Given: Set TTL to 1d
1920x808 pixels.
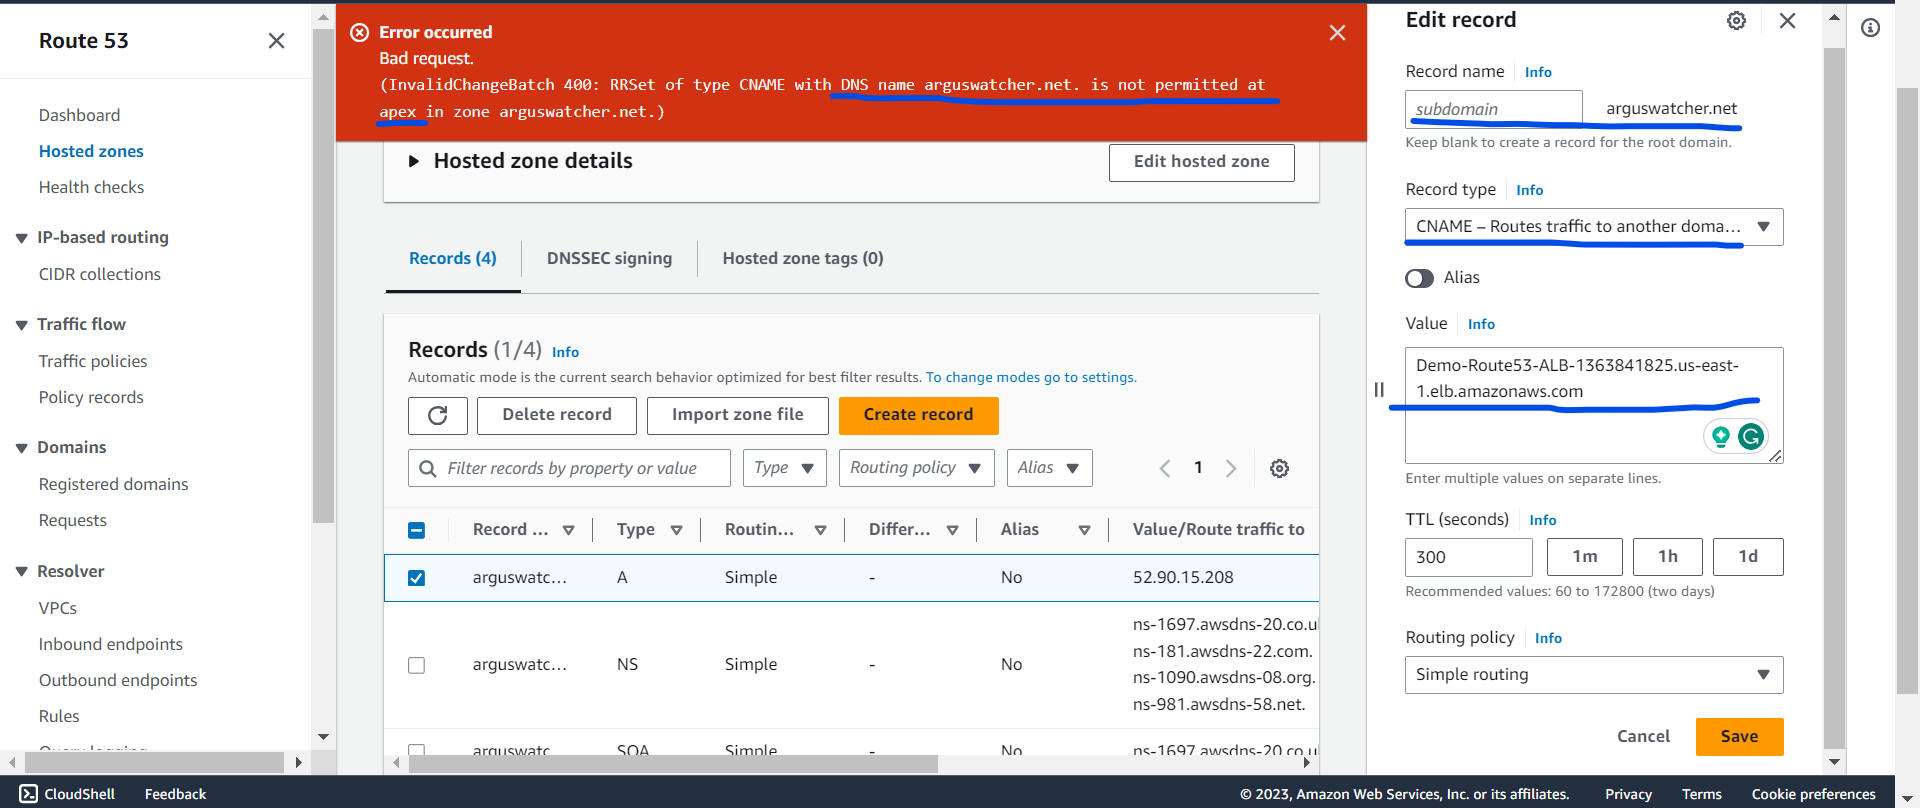Looking at the screenshot, I should pyautogui.click(x=1748, y=557).
